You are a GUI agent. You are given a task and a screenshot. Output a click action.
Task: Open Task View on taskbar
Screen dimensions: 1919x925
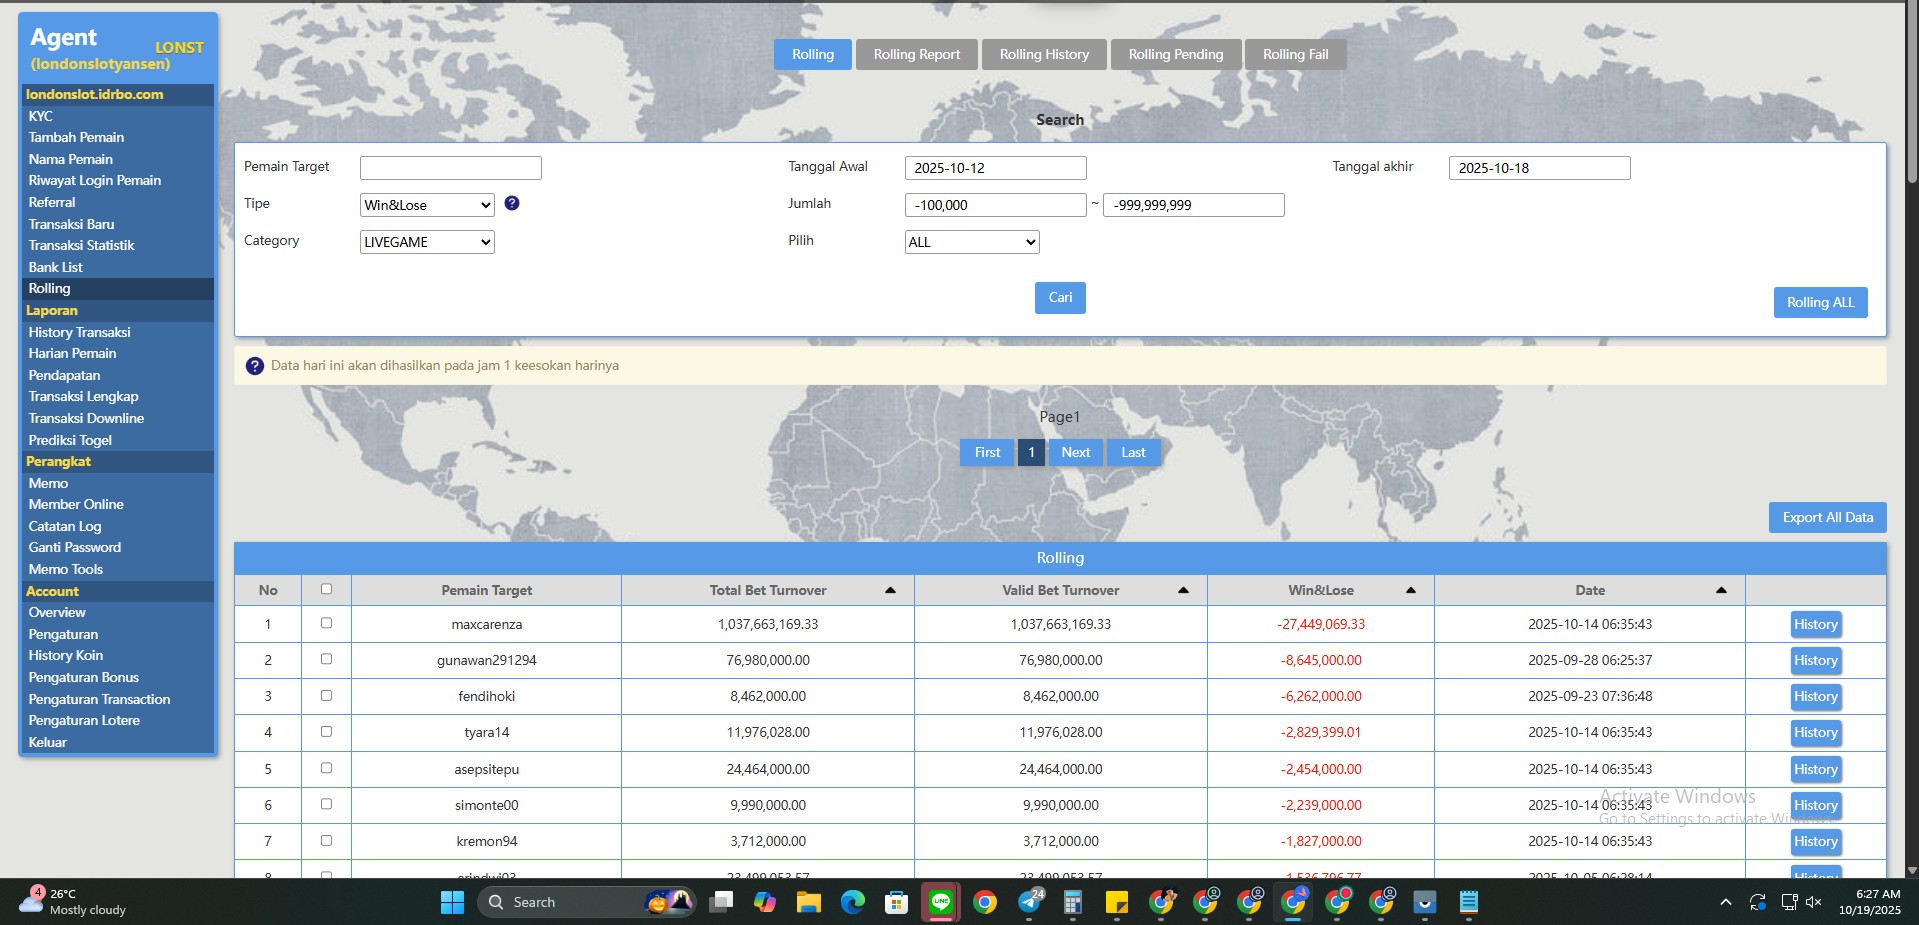click(x=721, y=902)
